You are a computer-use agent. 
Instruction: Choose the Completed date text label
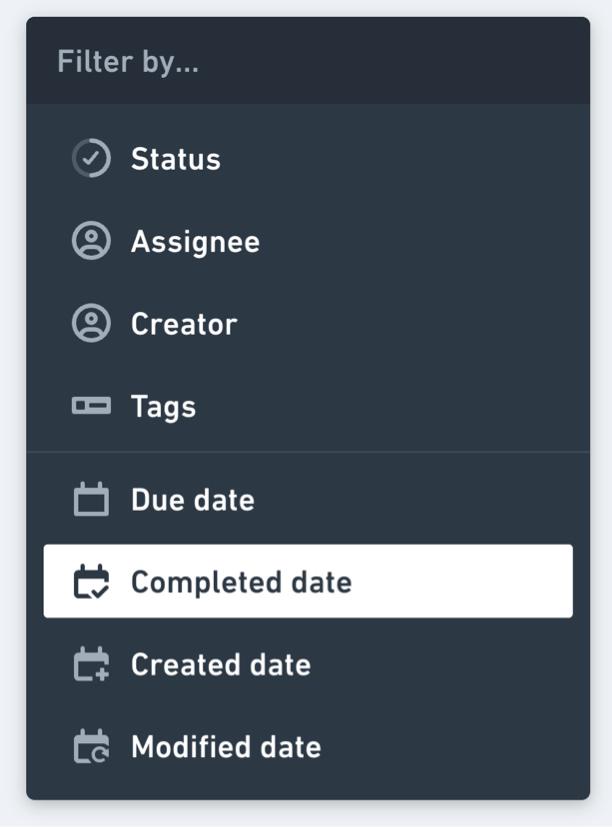tap(241, 582)
